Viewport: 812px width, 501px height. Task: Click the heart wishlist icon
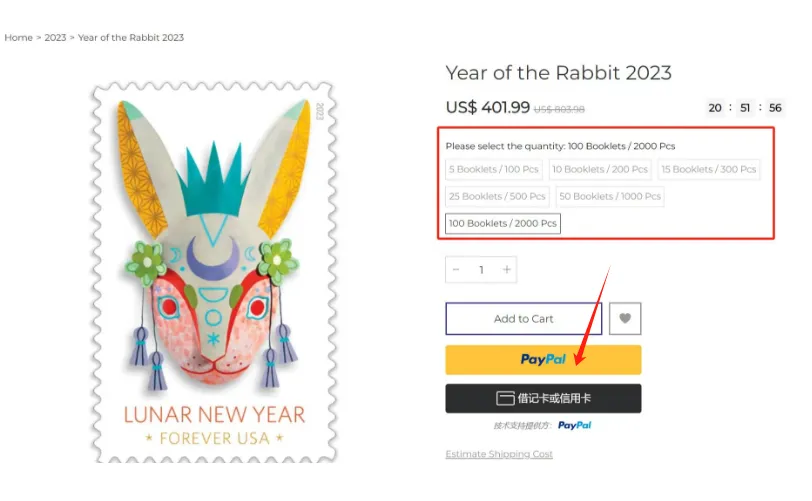[625, 318]
